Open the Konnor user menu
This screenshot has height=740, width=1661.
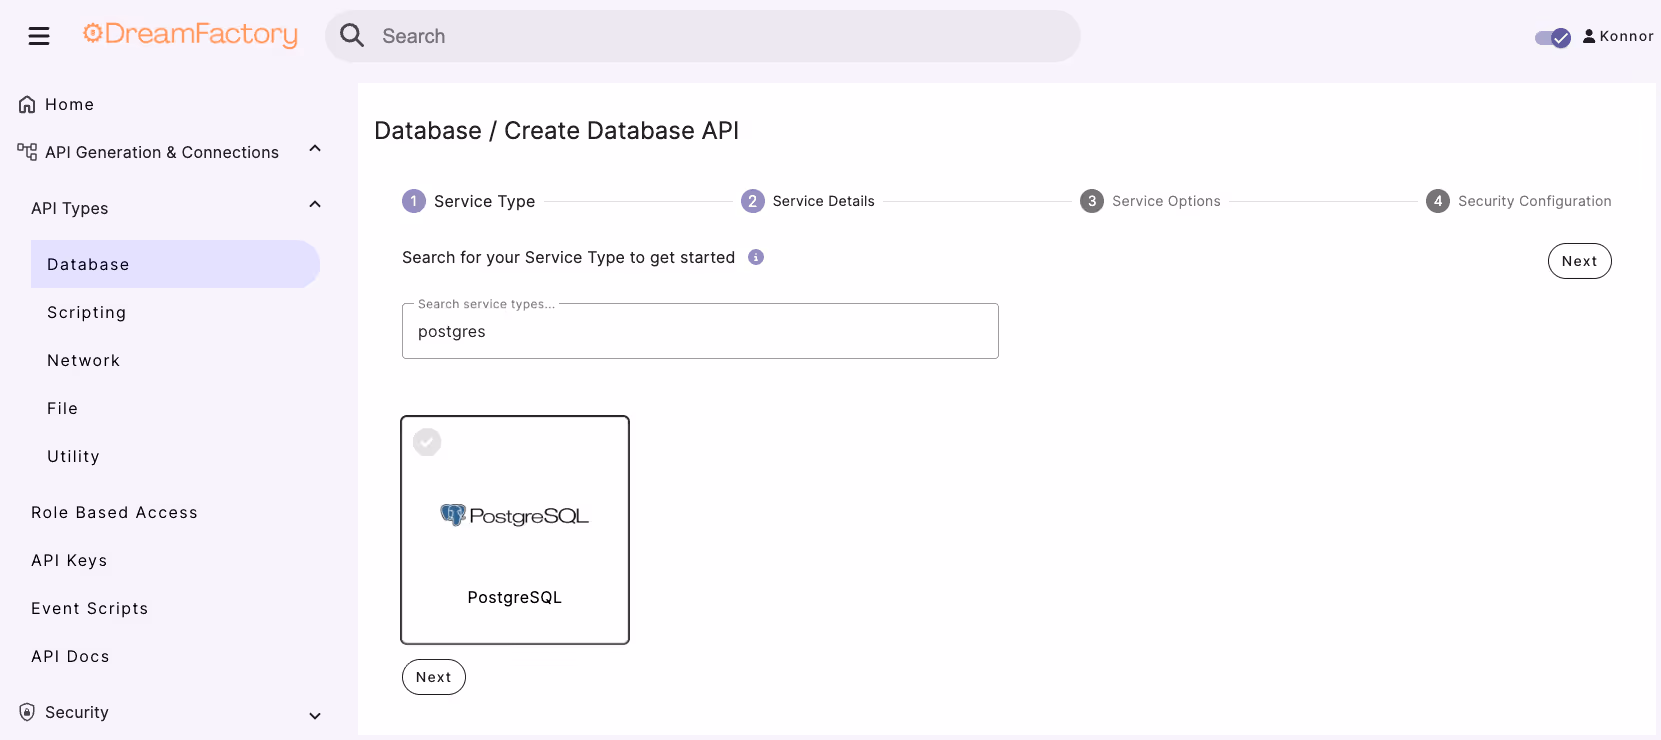pos(1618,36)
